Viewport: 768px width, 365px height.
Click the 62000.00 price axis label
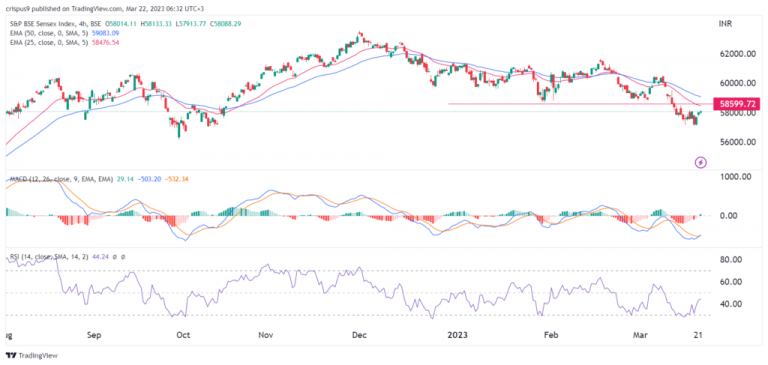[x=735, y=54]
